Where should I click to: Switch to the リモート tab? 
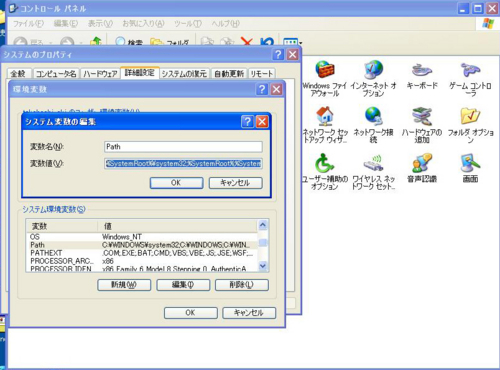pos(262,73)
